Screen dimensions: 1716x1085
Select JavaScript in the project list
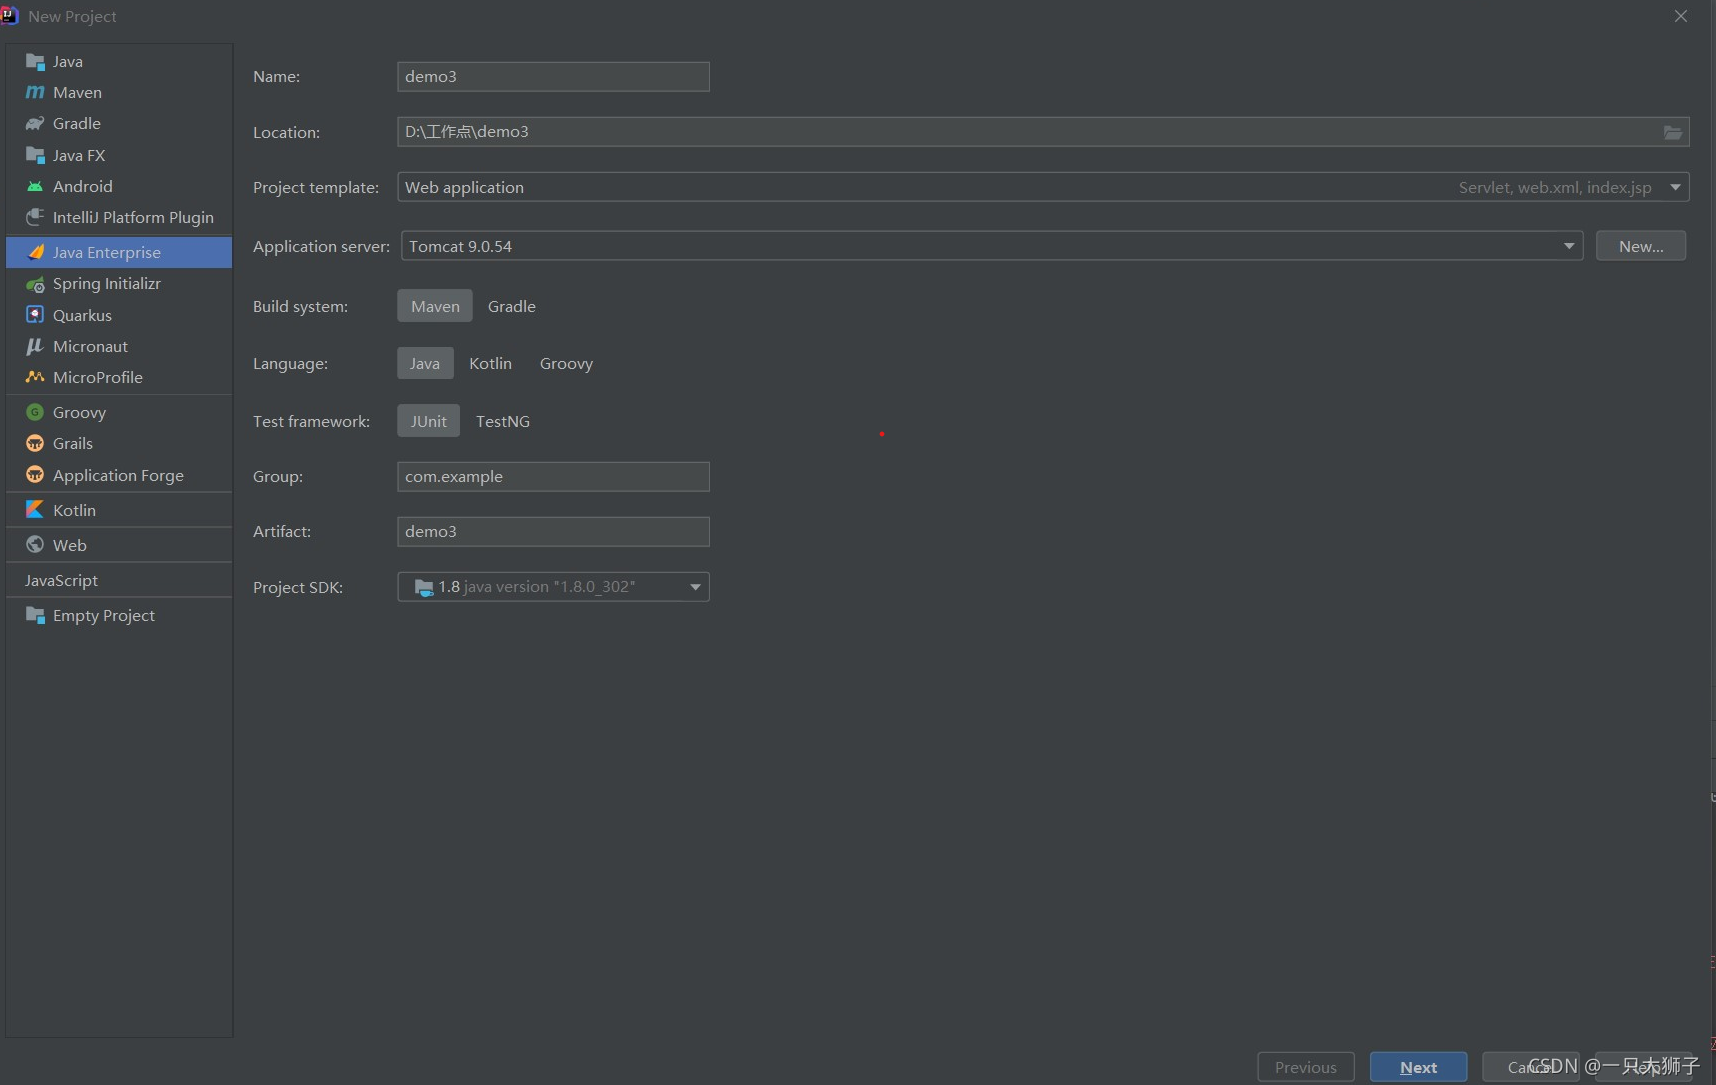point(119,580)
